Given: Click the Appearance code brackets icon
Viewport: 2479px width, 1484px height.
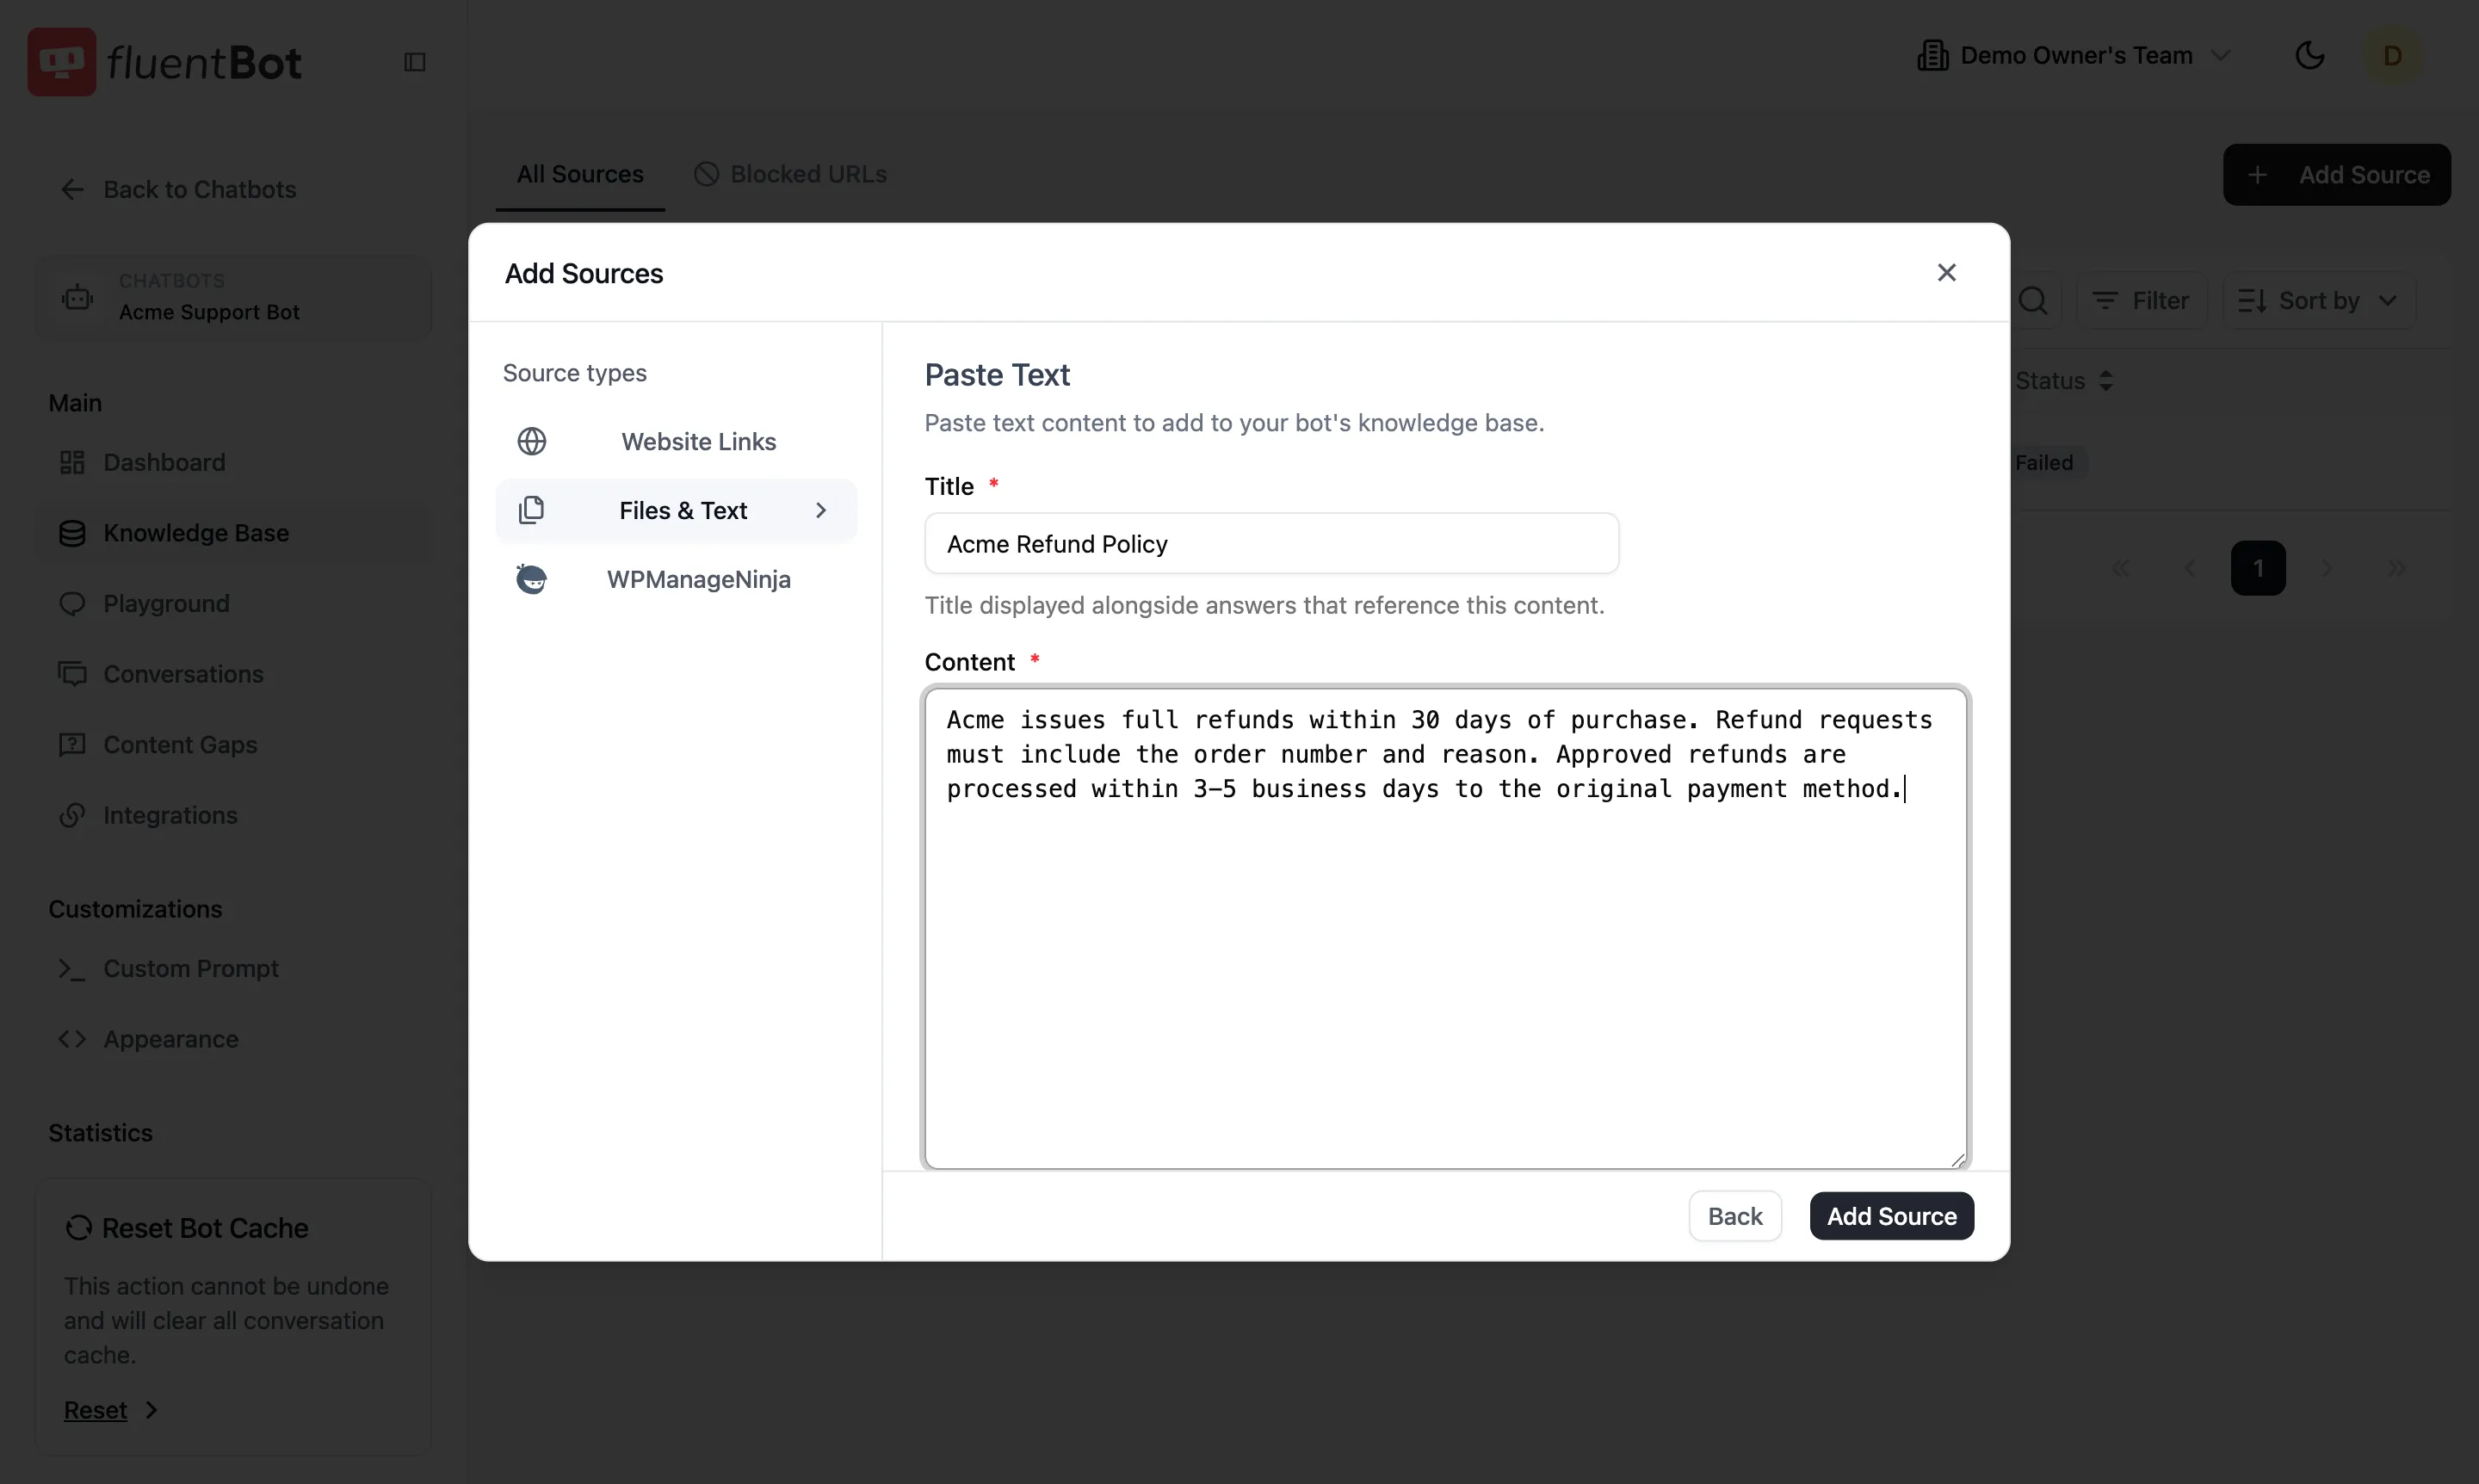Looking at the screenshot, I should pos(72,1039).
